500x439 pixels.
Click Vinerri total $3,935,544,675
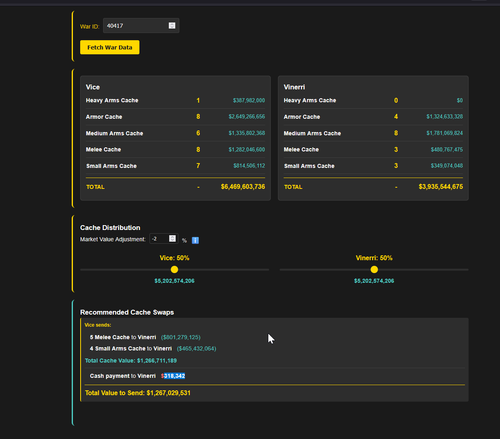[441, 187]
